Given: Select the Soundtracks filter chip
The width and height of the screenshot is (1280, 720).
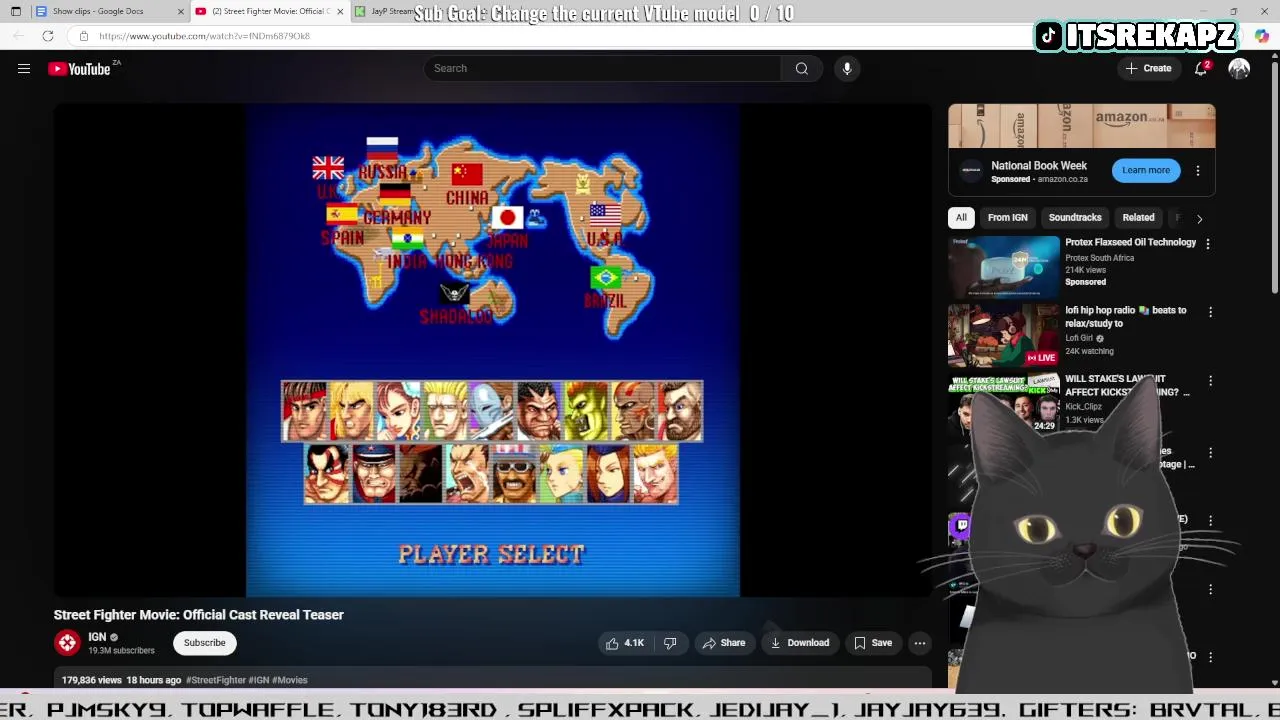Looking at the screenshot, I should coord(1075,217).
